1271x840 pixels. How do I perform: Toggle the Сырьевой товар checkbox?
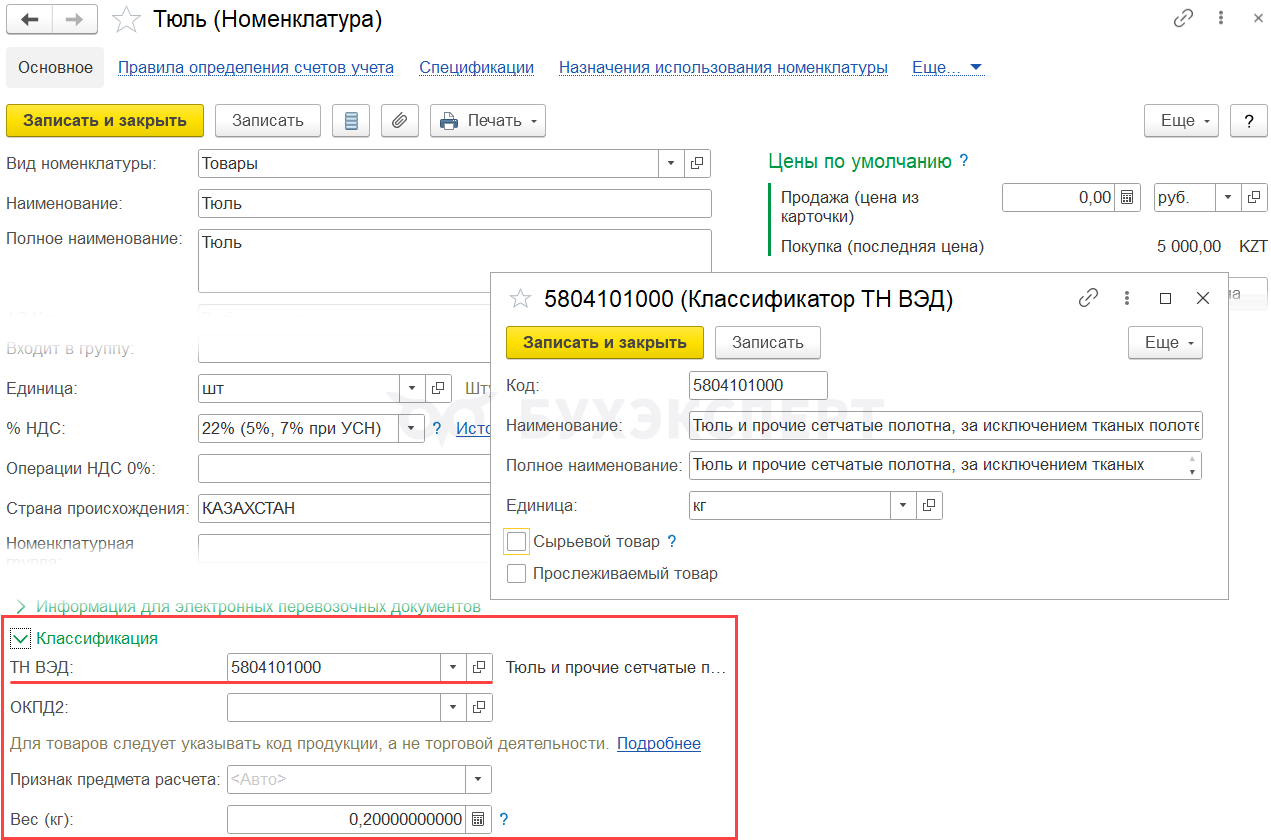tap(516, 541)
